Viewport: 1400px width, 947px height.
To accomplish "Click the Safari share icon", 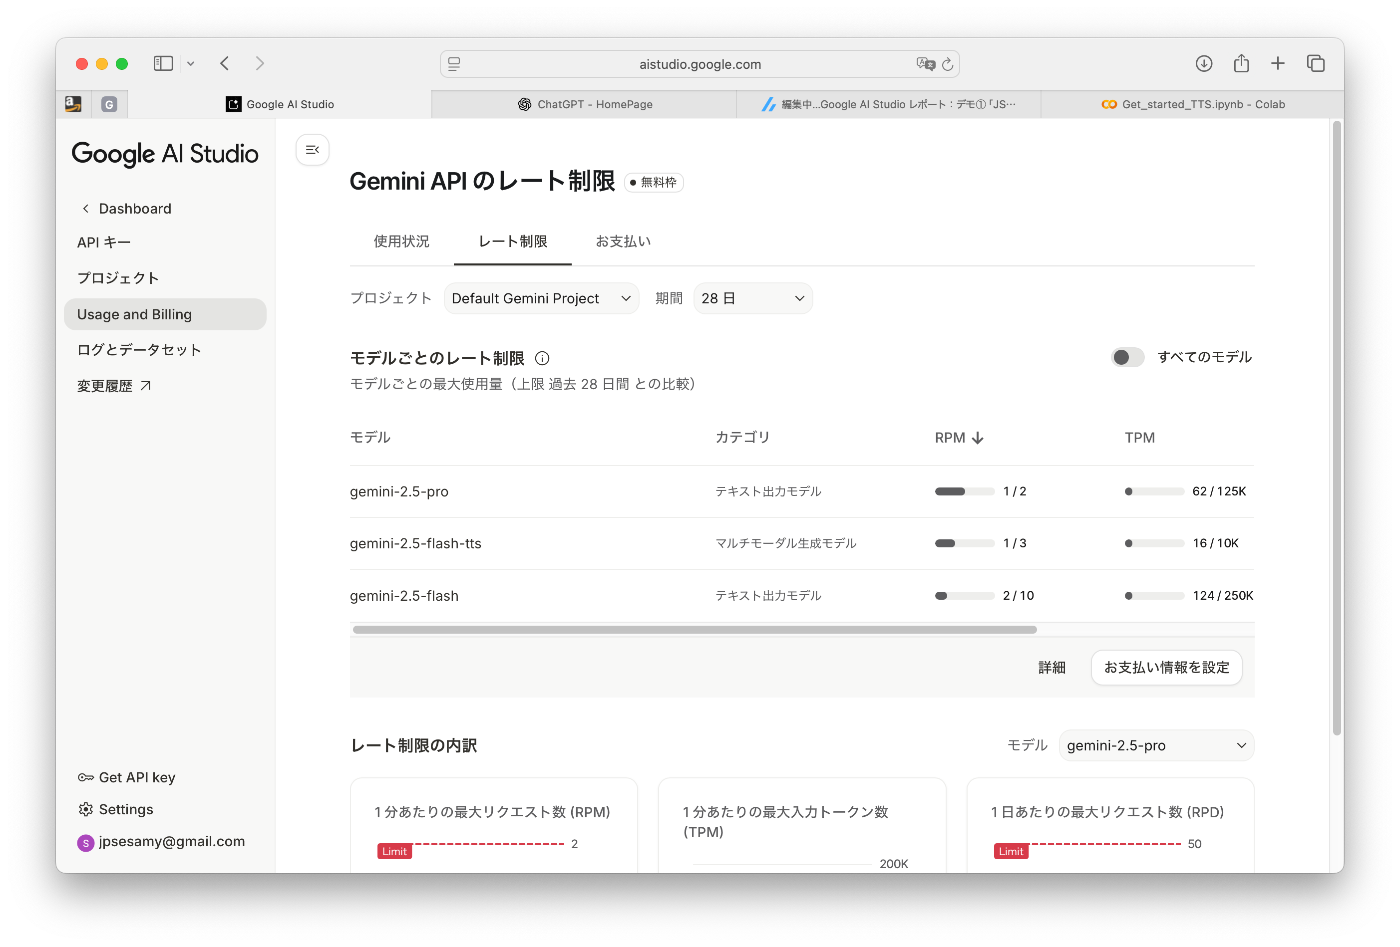I will pos(1241,63).
